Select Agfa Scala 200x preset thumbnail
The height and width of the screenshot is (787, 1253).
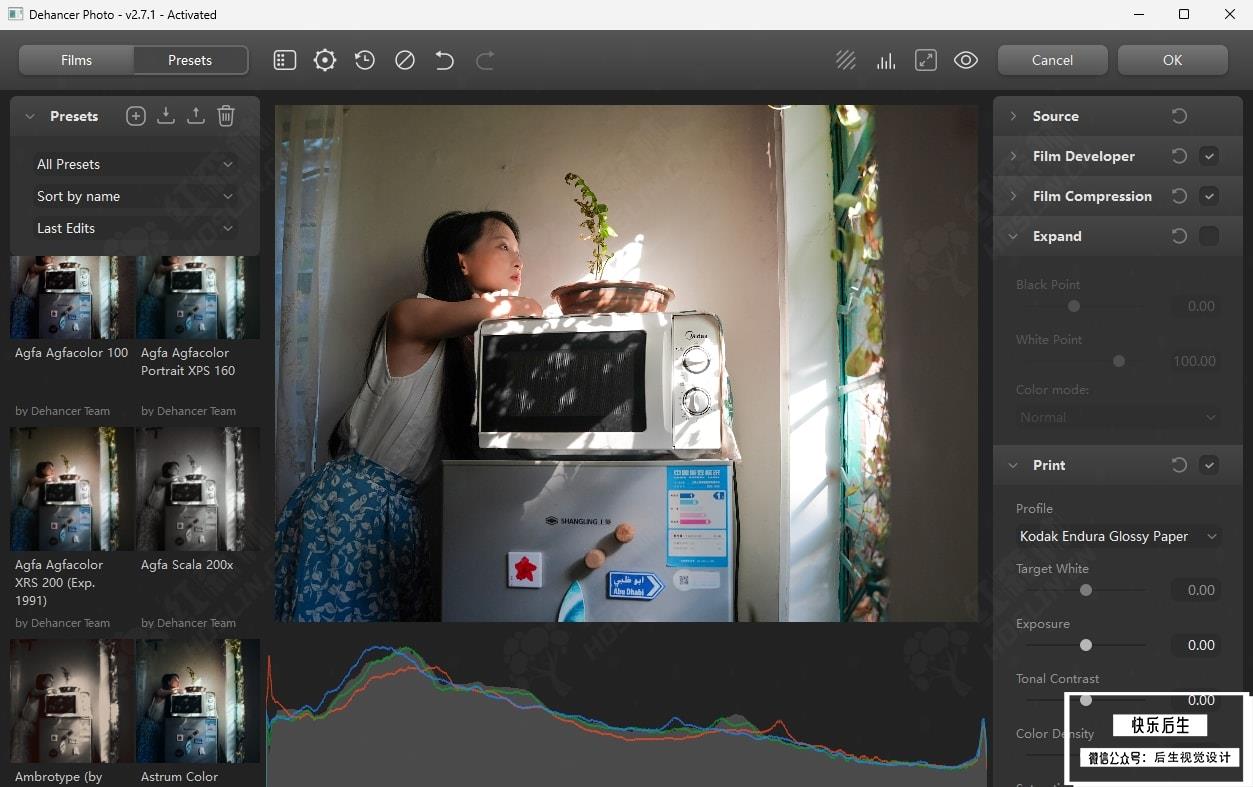pos(198,489)
